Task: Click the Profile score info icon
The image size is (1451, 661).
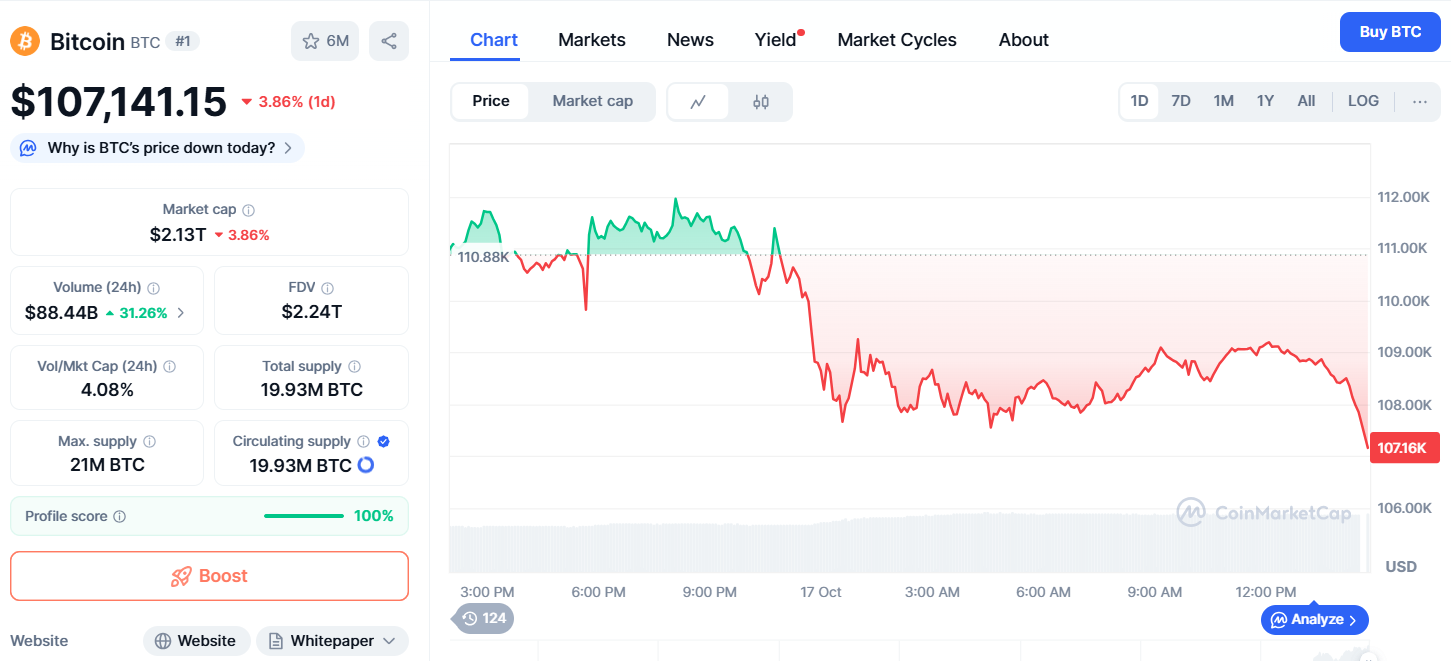Action: tap(120, 517)
